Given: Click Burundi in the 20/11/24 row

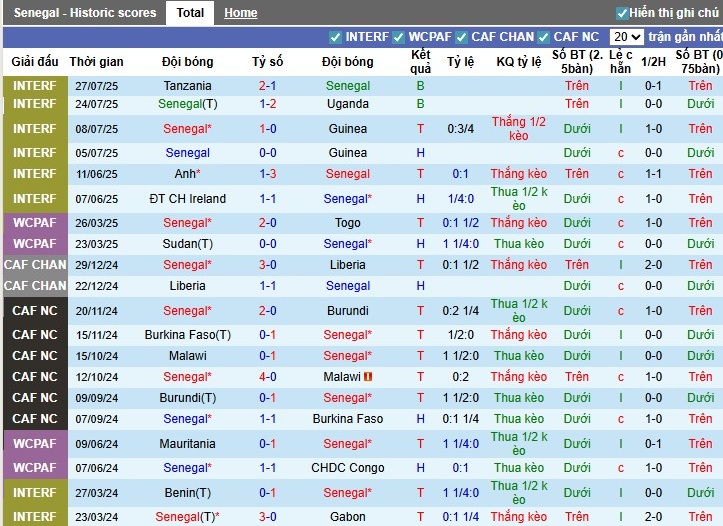Looking at the screenshot, I should 348,311.
